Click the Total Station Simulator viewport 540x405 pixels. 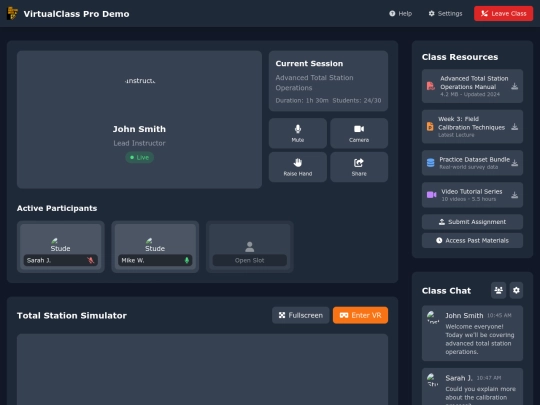tap(202, 369)
